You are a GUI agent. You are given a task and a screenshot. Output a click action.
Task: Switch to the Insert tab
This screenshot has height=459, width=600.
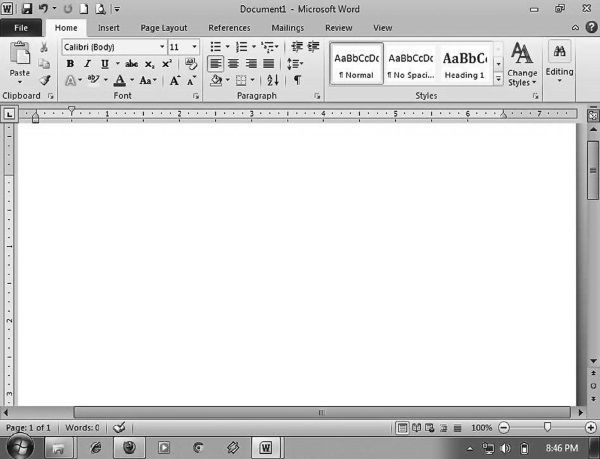[x=108, y=28]
